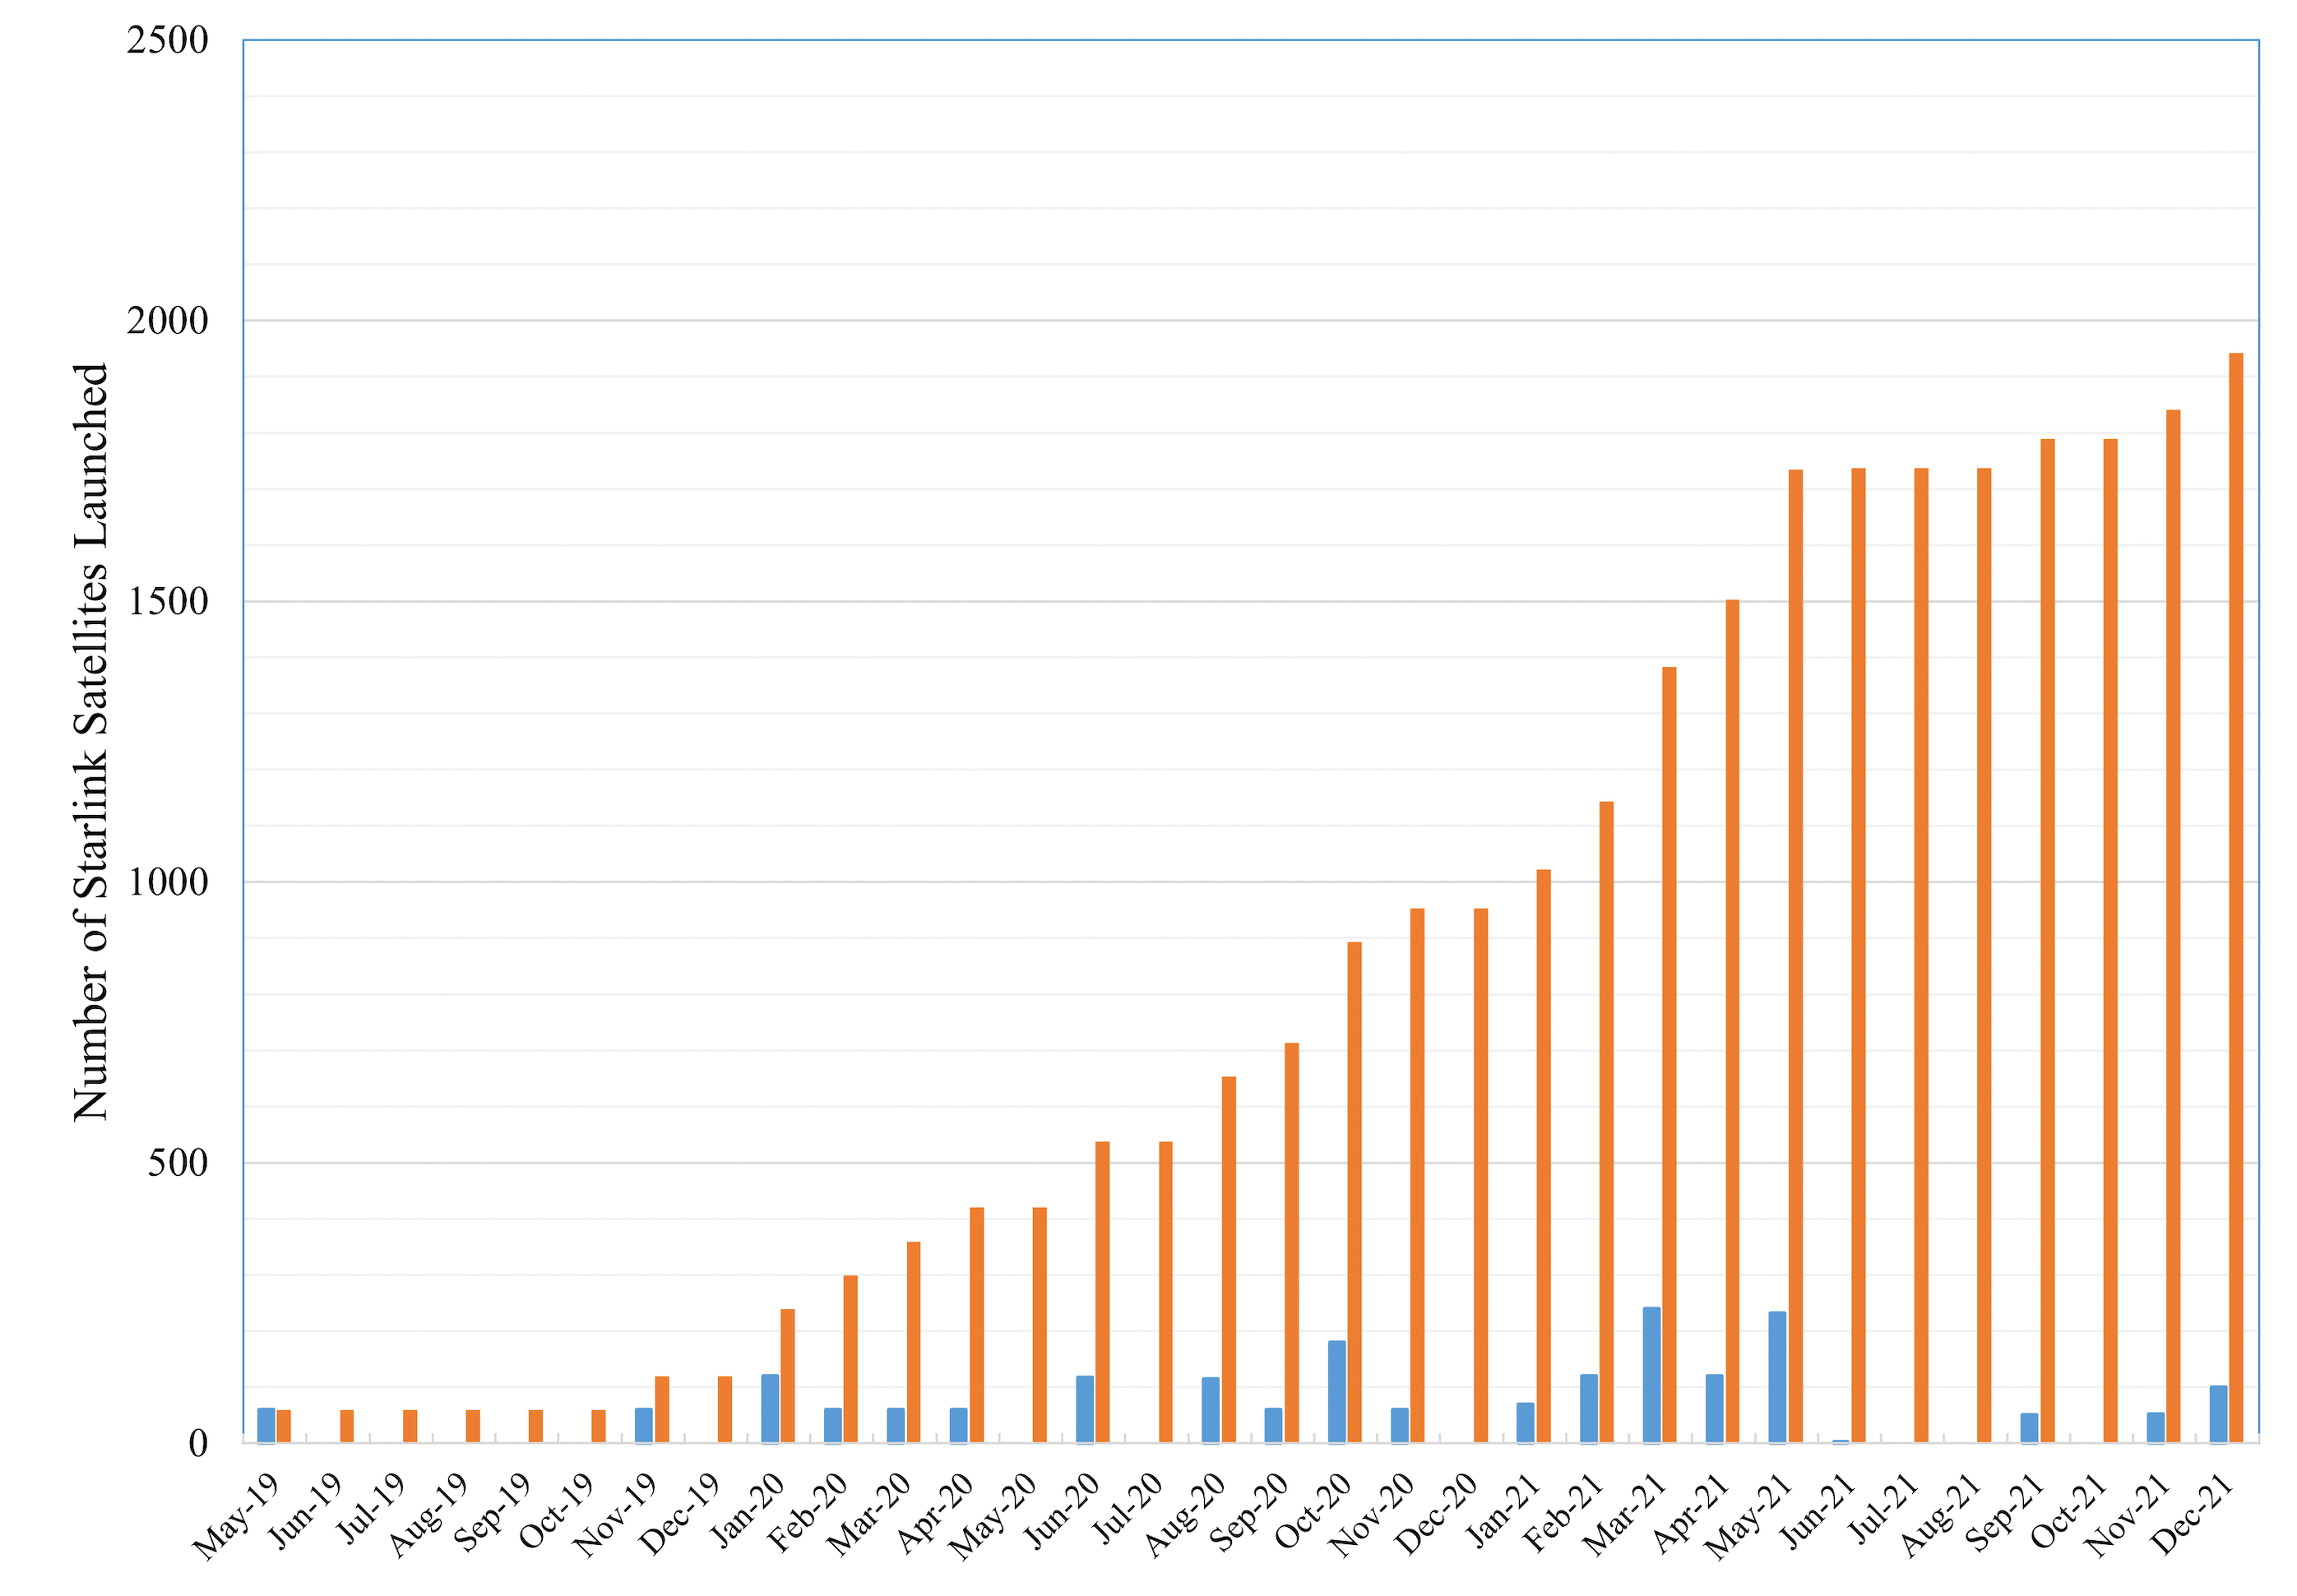Click the Aug-21 x-axis label

point(1940,1515)
